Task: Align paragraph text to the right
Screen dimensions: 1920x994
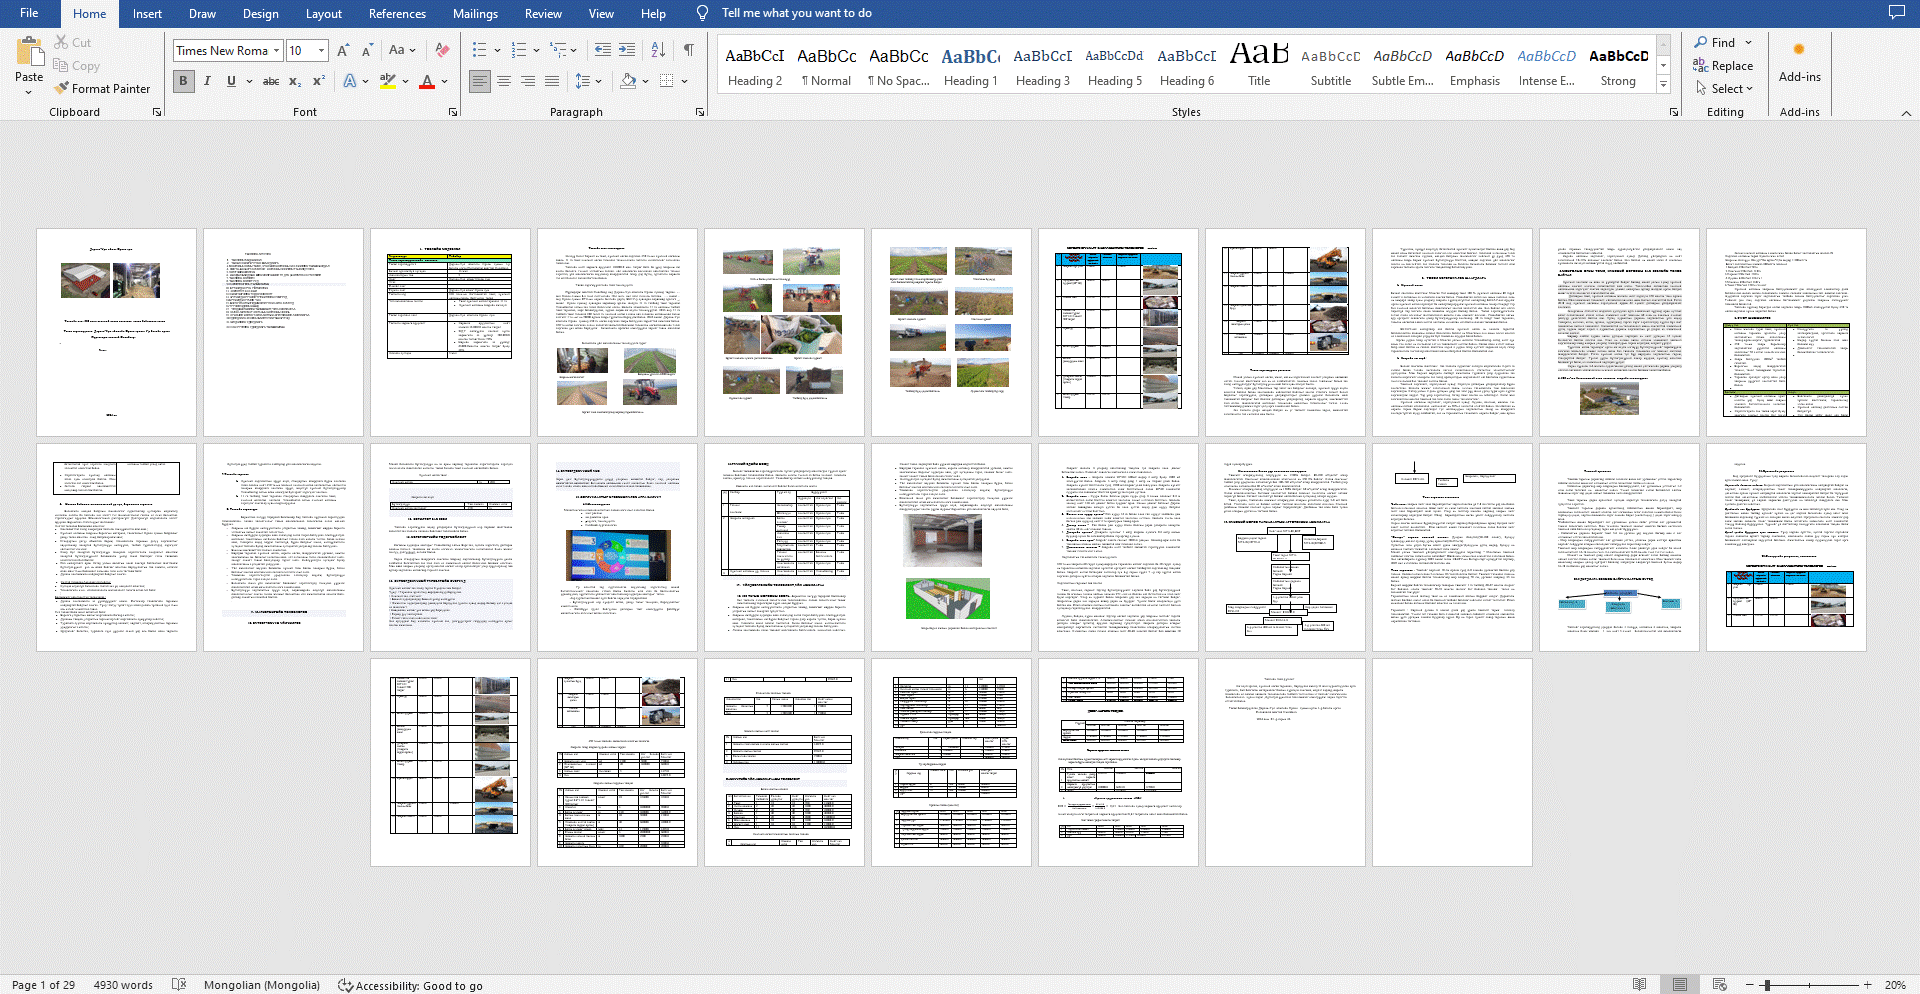Action: (x=528, y=81)
